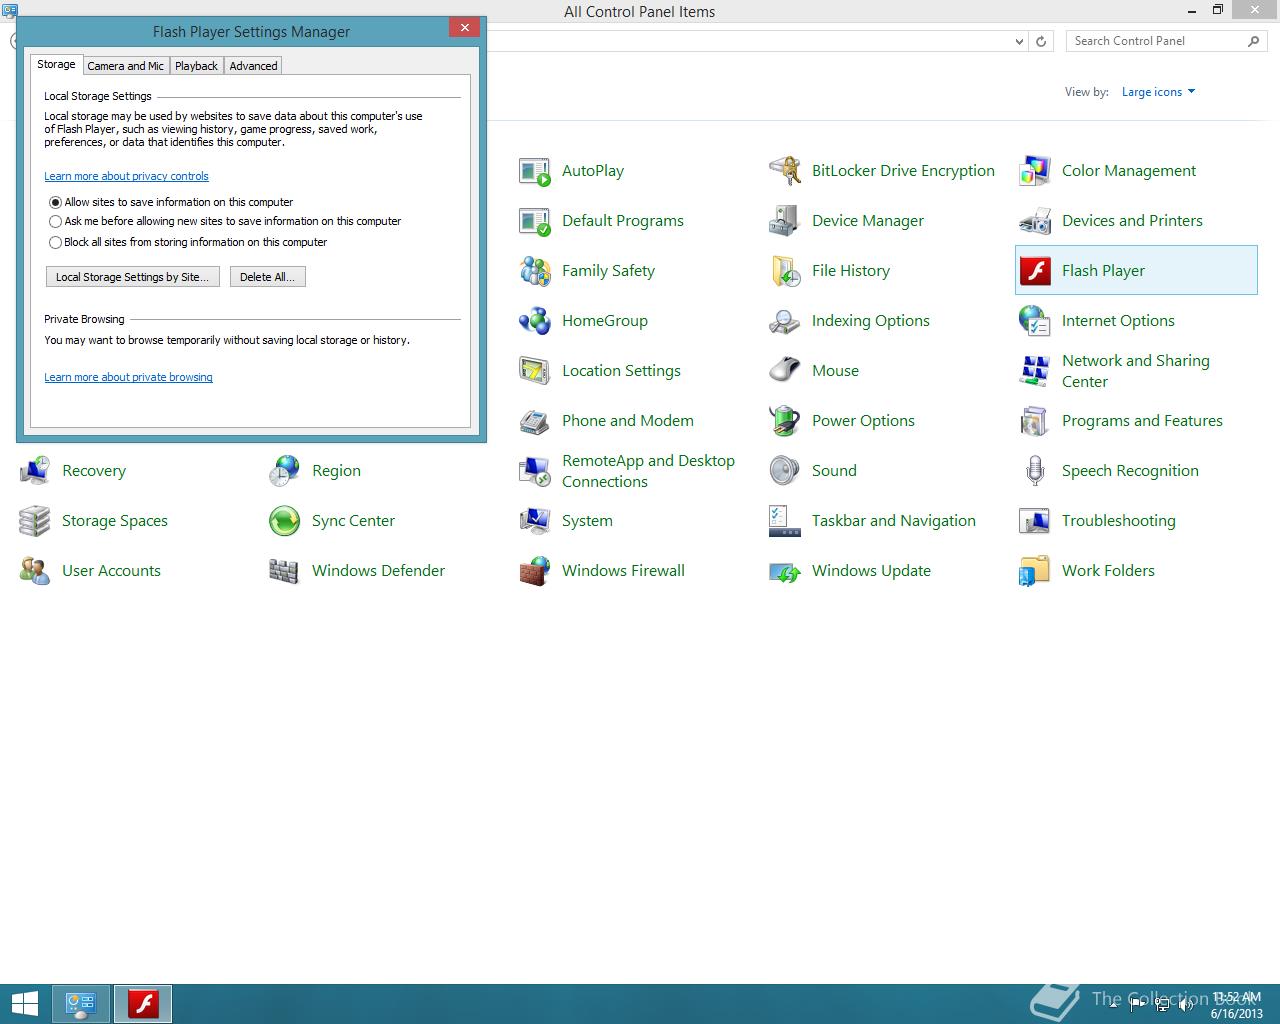Screen dimensions: 1280x1024
Task: Open the Location Settings icon
Action: click(535, 371)
